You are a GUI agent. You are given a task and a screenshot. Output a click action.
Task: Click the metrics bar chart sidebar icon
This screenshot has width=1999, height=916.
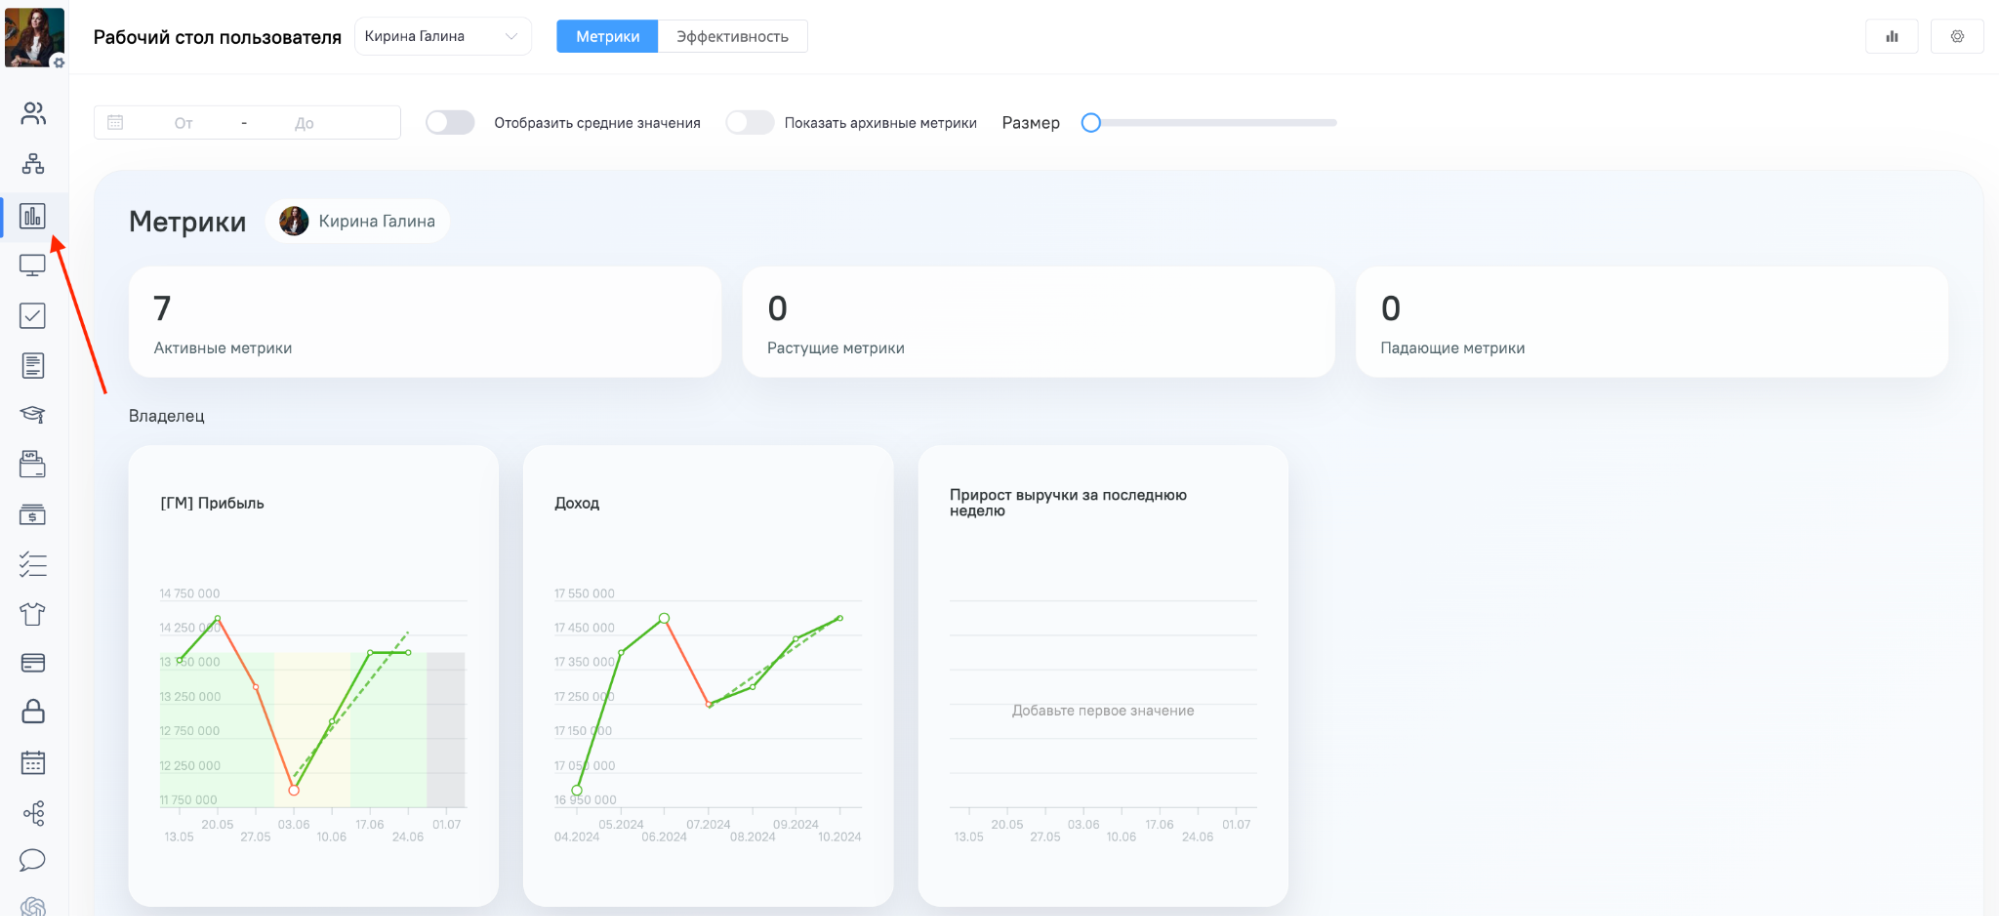[x=33, y=216]
